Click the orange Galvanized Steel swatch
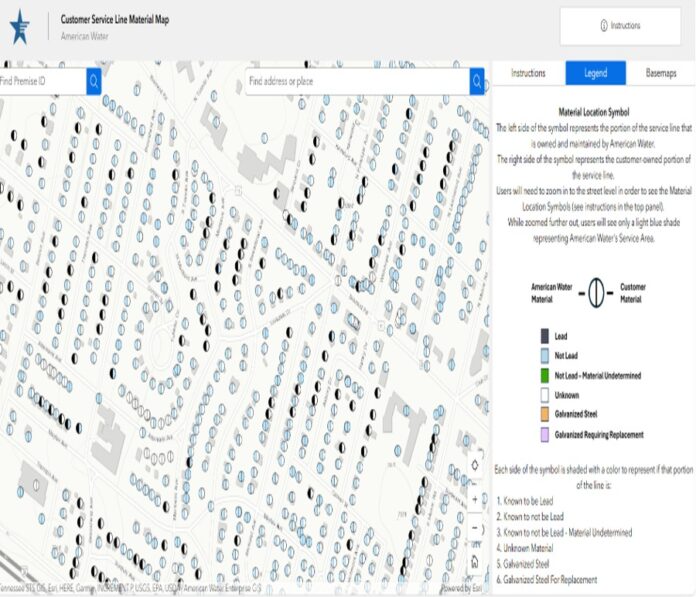This screenshot has height=597, width=696. tap(545, 414)
